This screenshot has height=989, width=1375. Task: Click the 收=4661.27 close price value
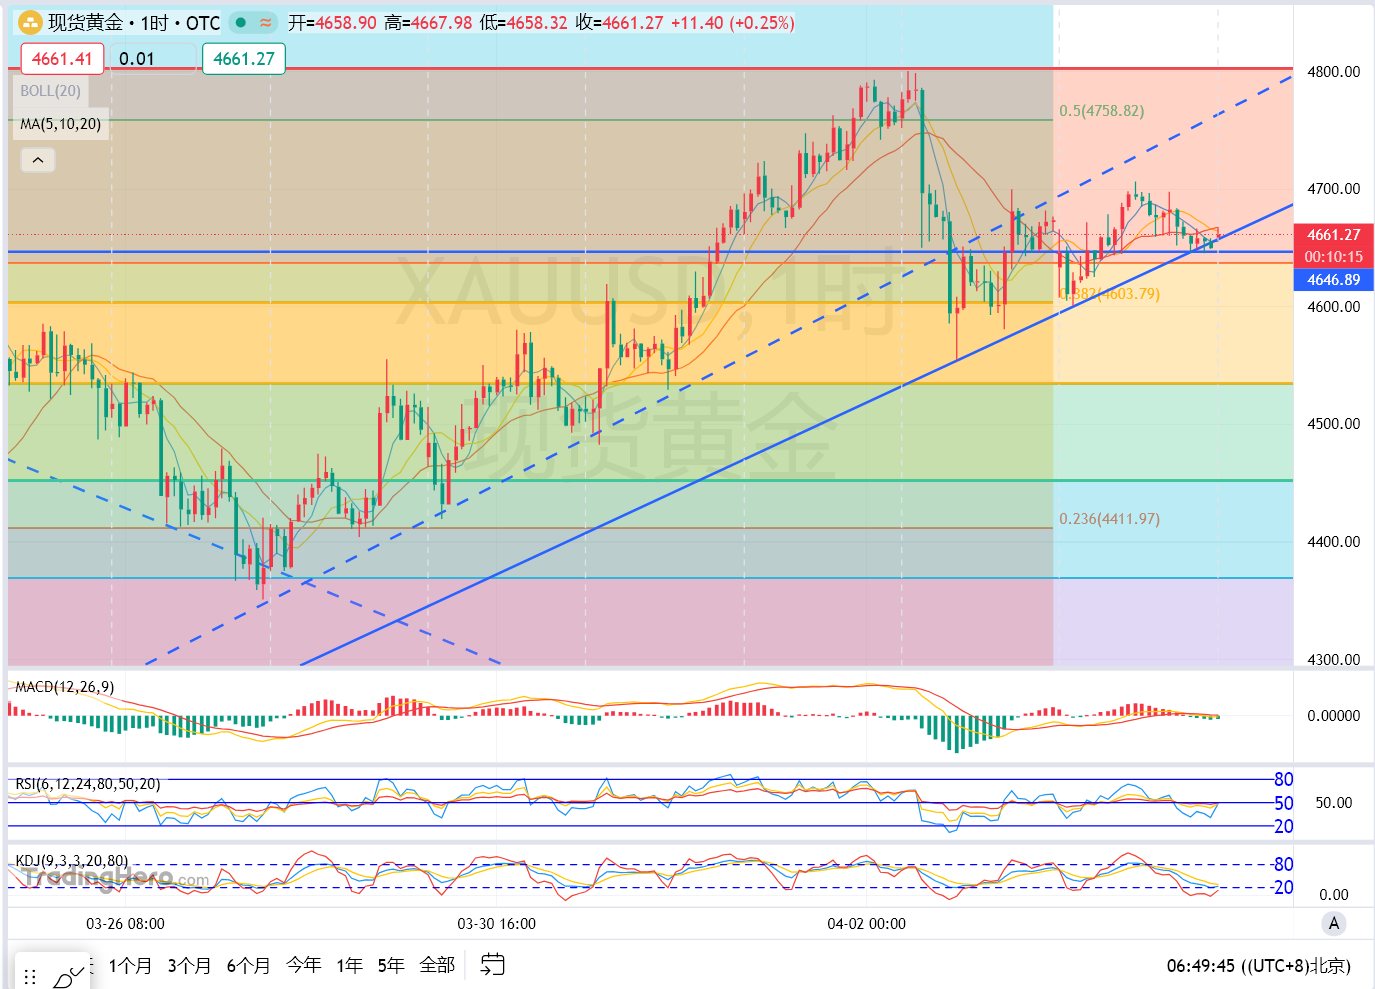619,22
